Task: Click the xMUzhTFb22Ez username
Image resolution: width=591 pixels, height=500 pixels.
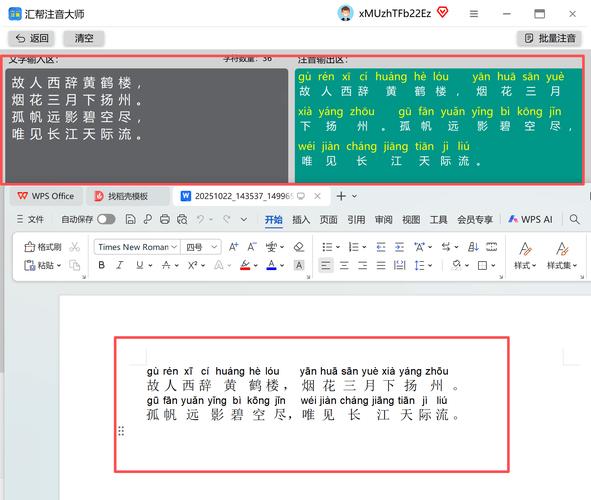Action: pyautogui.click(x=395, y=14)
